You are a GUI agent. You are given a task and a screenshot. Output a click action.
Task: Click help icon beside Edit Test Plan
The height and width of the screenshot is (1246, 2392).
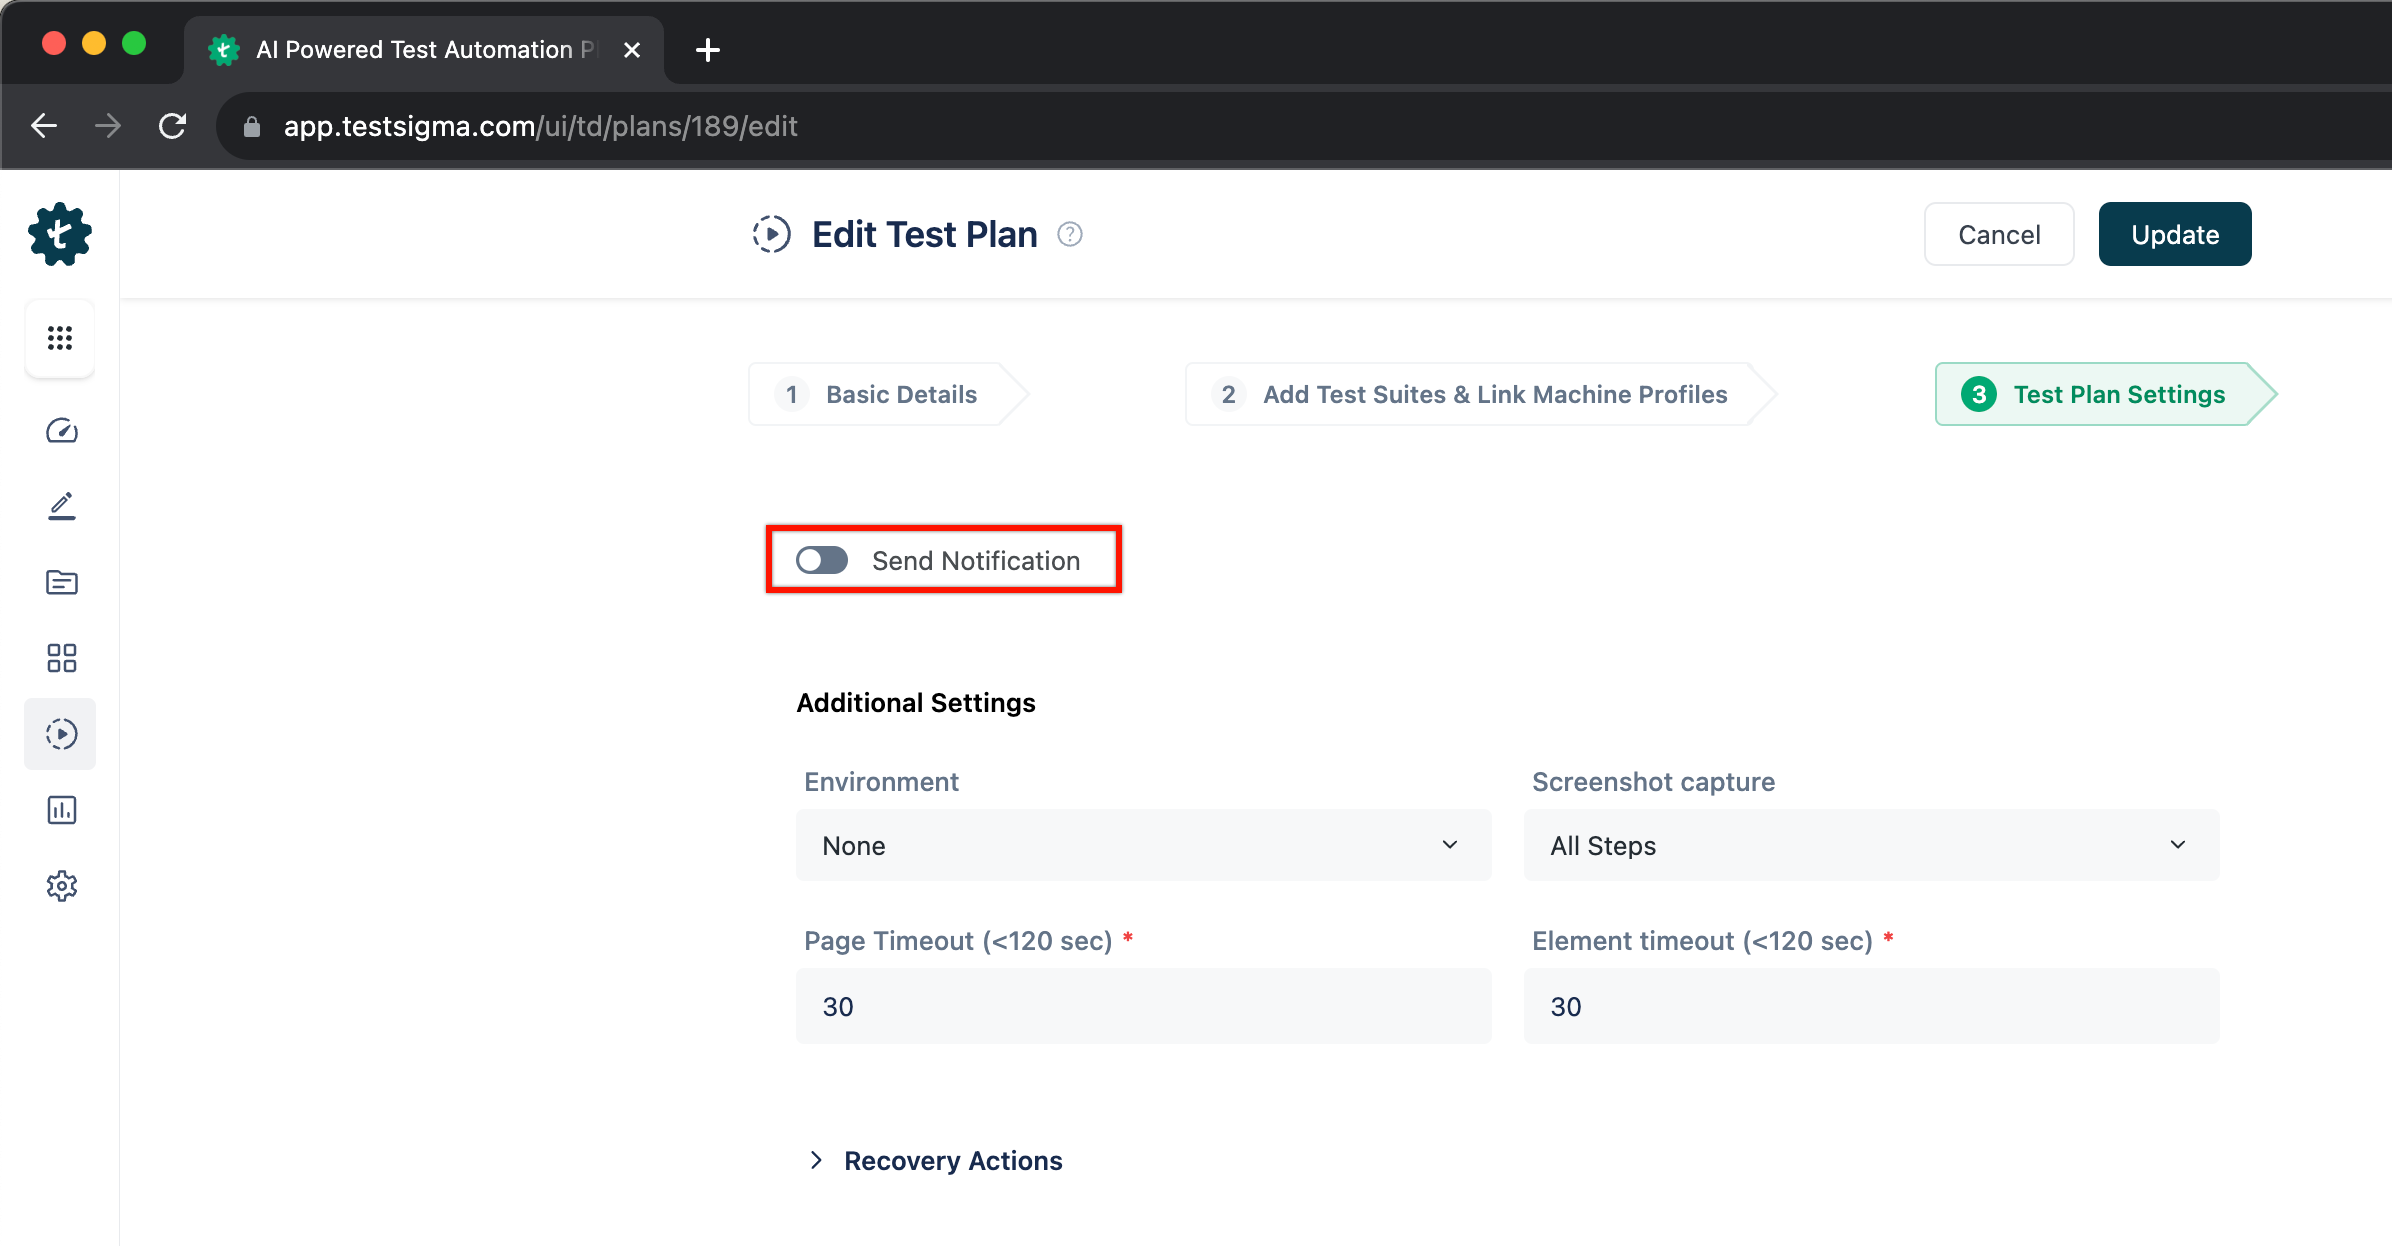(x=1070, y=234)
